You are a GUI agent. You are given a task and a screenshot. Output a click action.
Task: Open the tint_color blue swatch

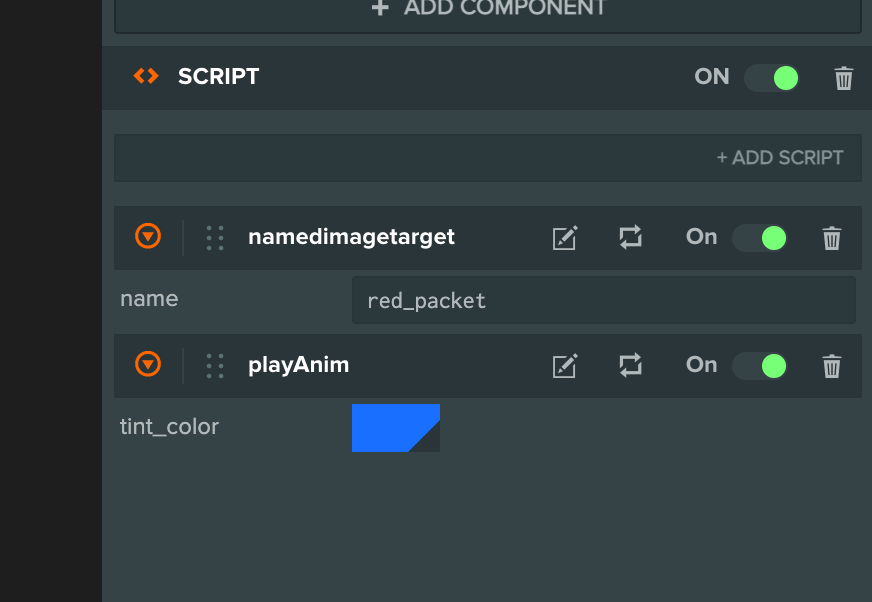395,427
